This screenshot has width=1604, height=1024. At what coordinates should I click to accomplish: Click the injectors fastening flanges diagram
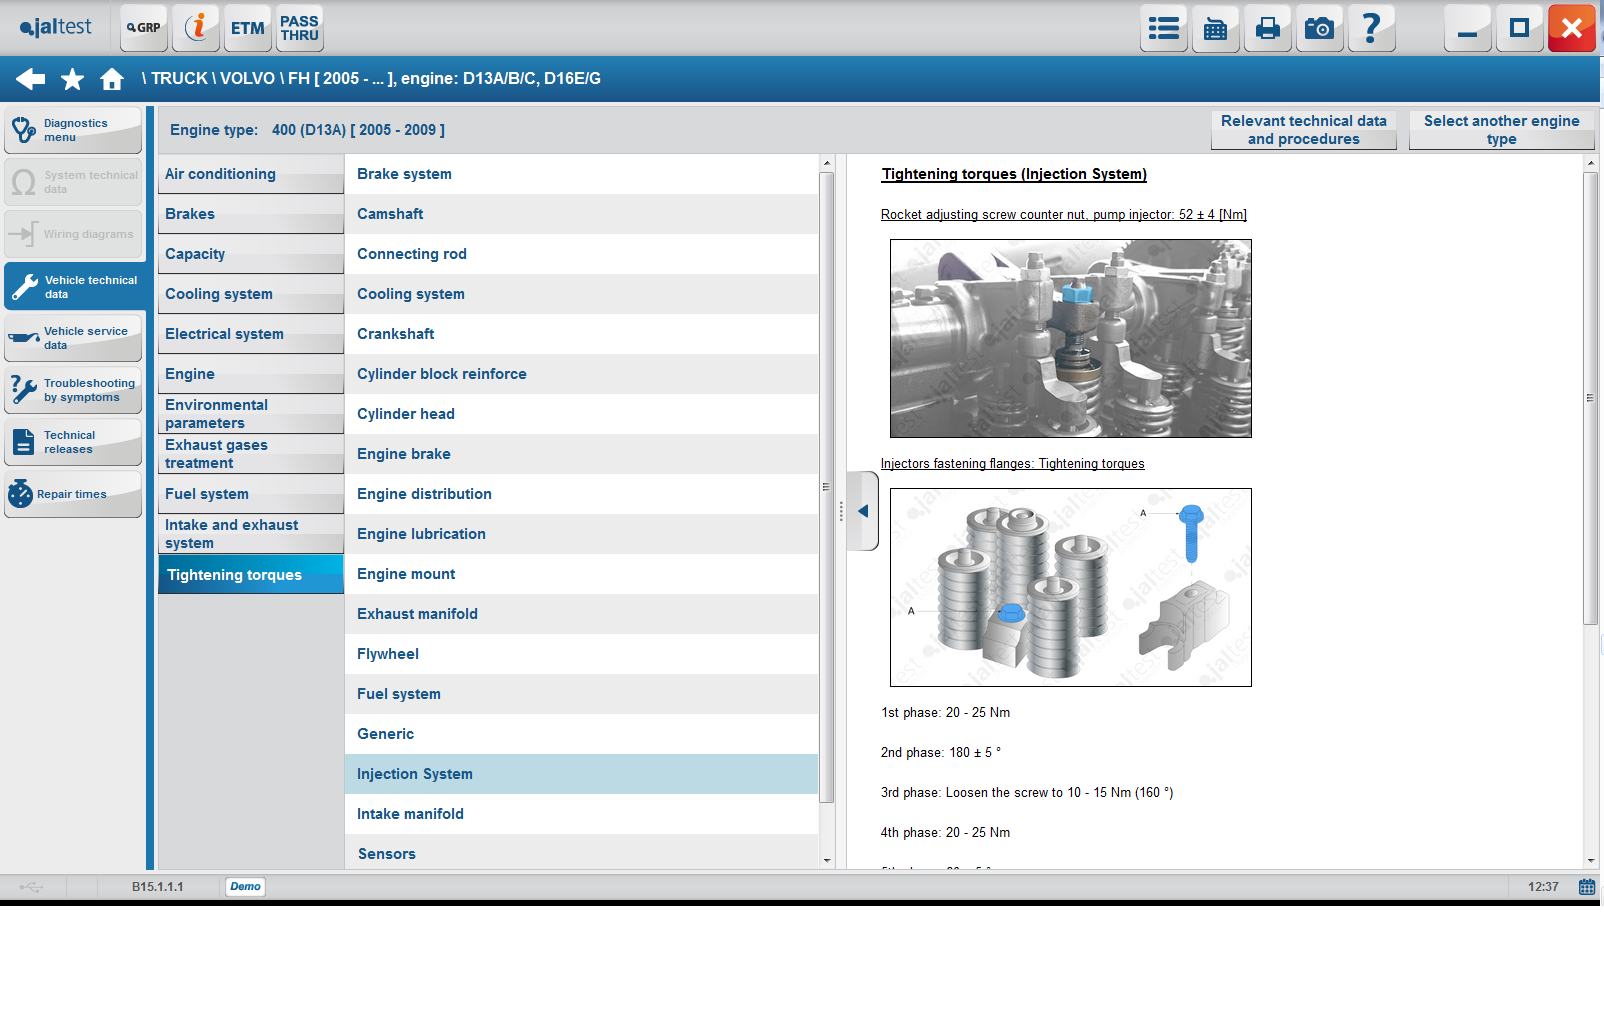point(1070,587)
